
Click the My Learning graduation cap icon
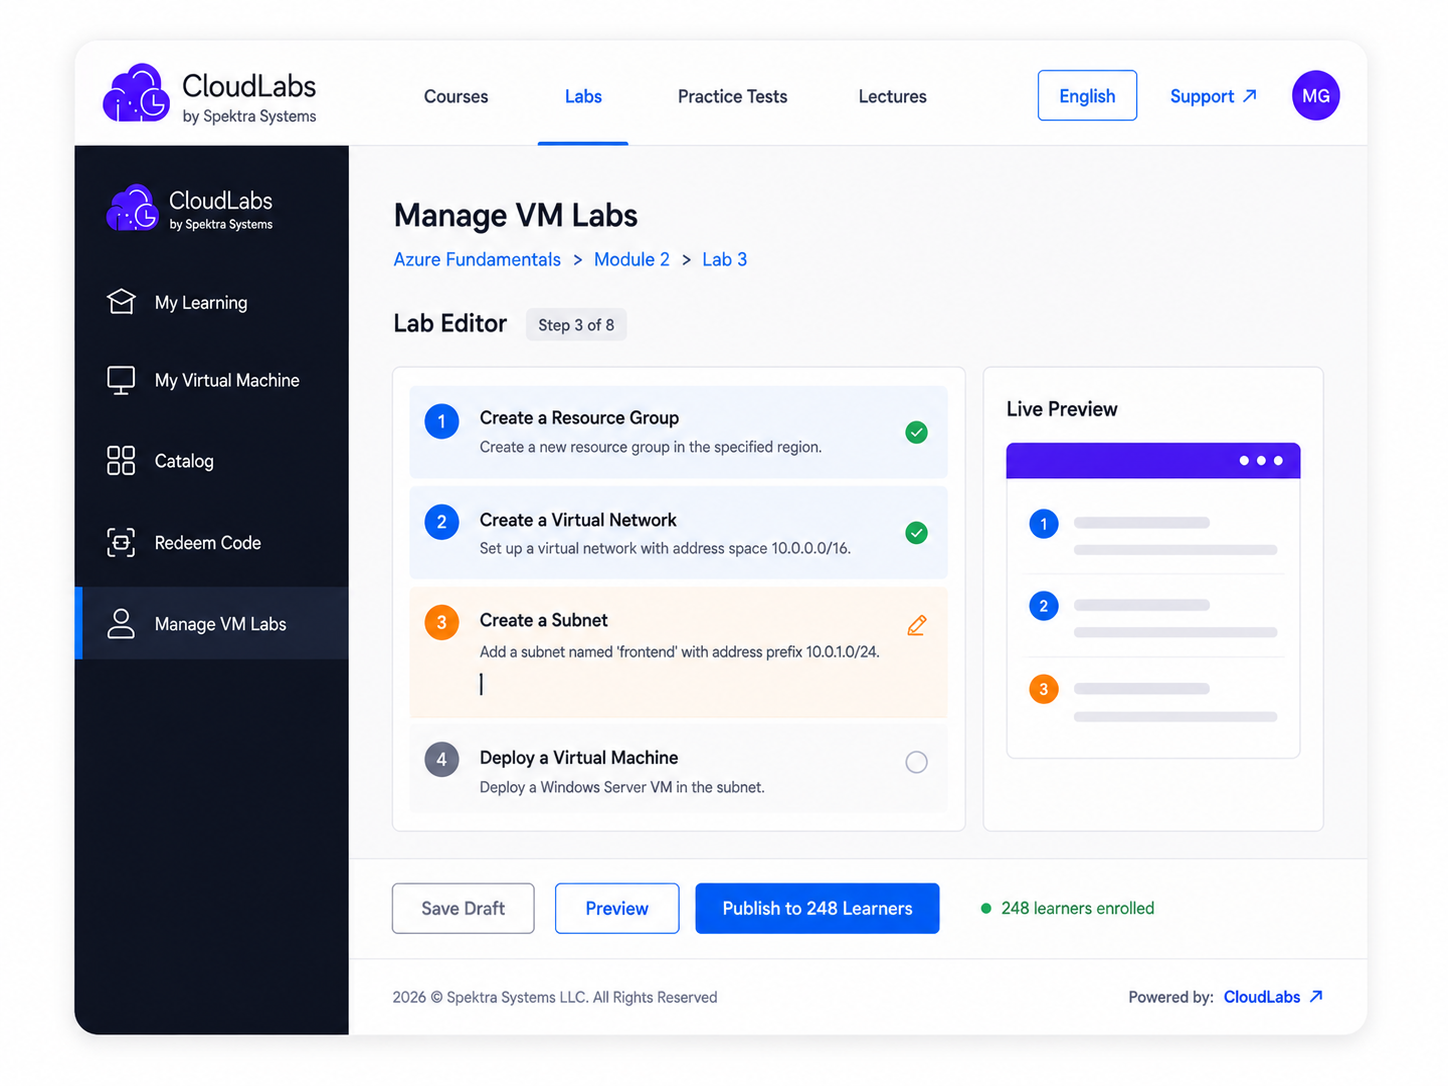pos(121,302)
